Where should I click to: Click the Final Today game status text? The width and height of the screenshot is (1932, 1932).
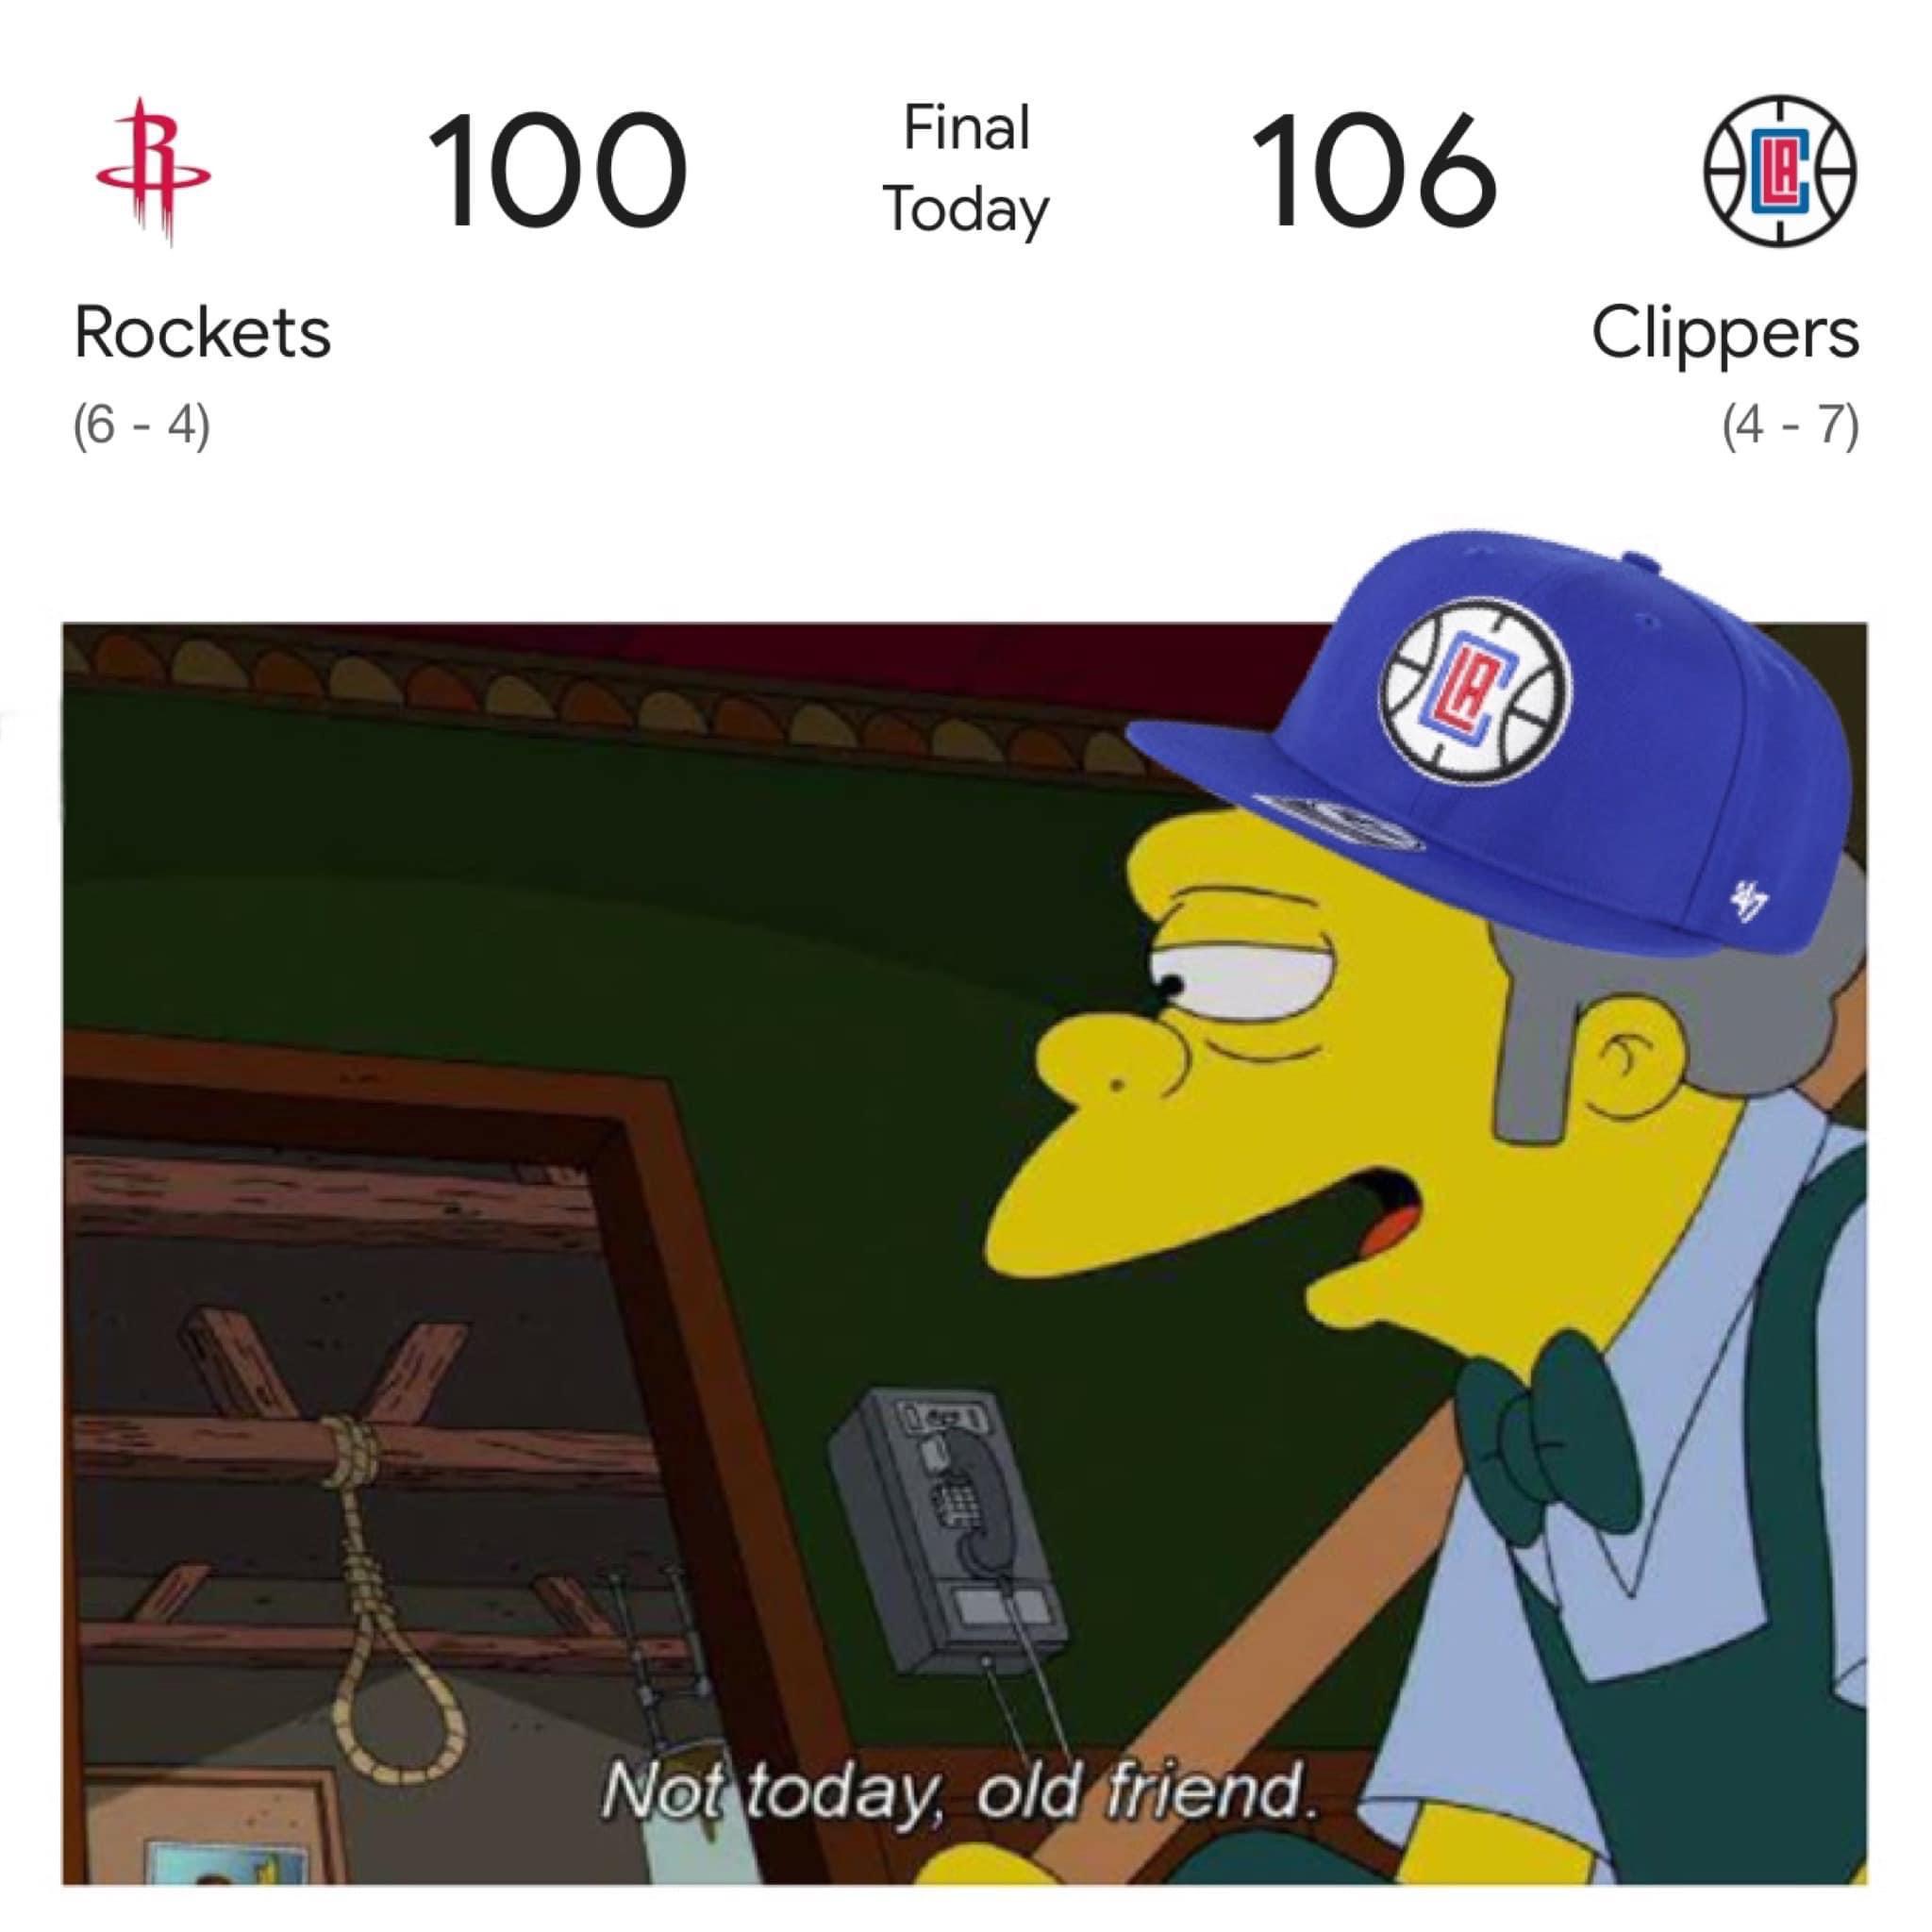click(x=966, y=169)
